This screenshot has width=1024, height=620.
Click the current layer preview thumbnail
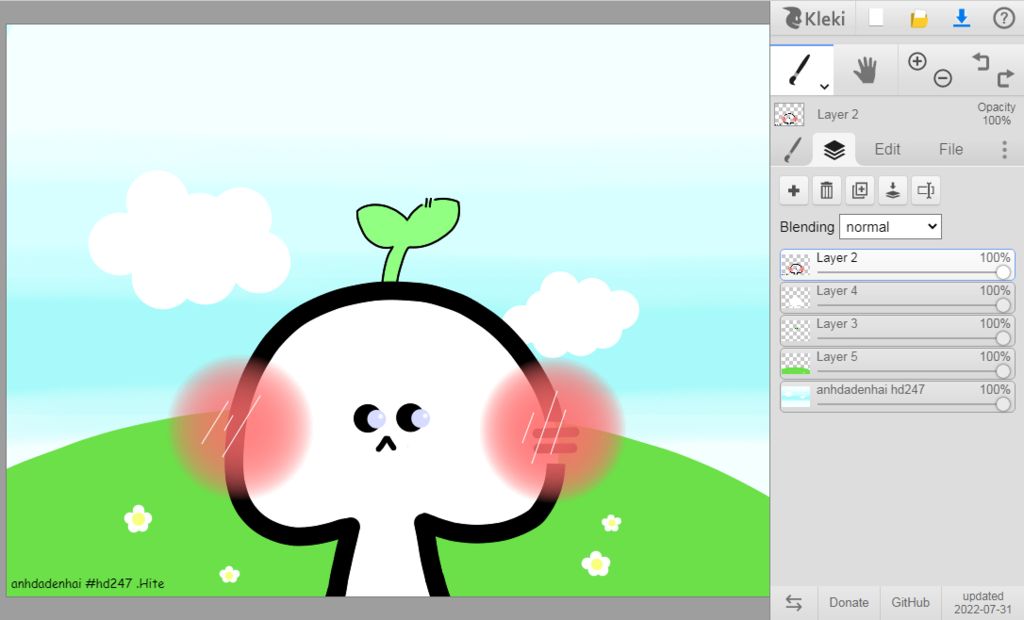click(x=789, y=115)
